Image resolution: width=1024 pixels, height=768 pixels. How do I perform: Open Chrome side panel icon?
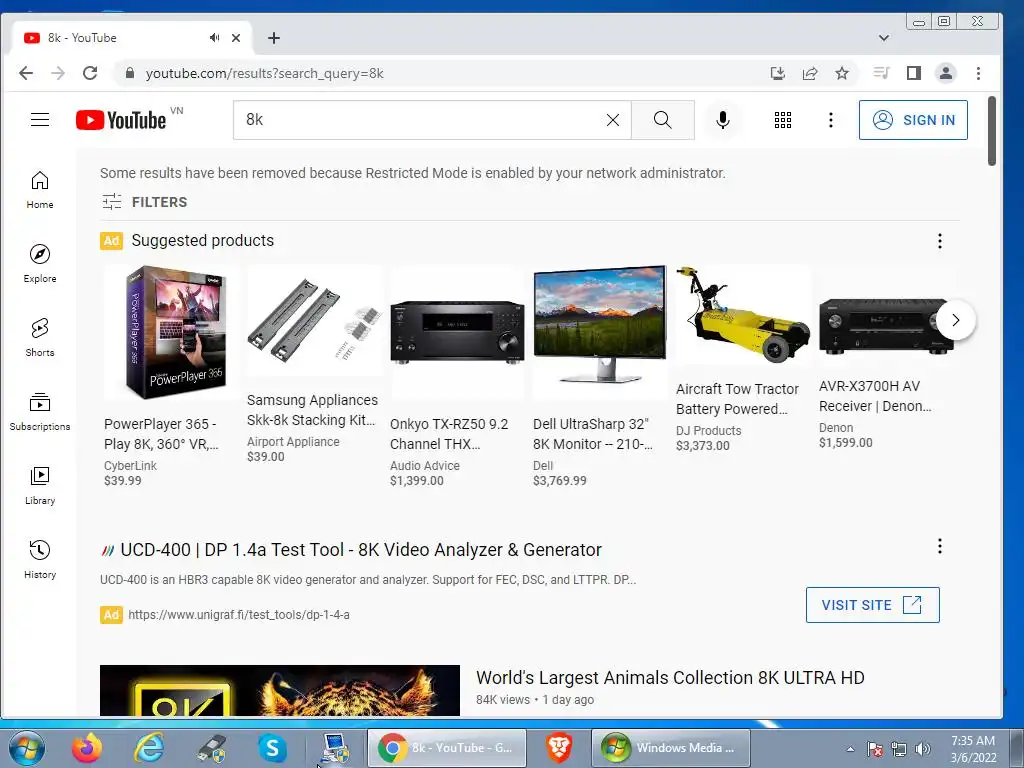click(914, 73)
